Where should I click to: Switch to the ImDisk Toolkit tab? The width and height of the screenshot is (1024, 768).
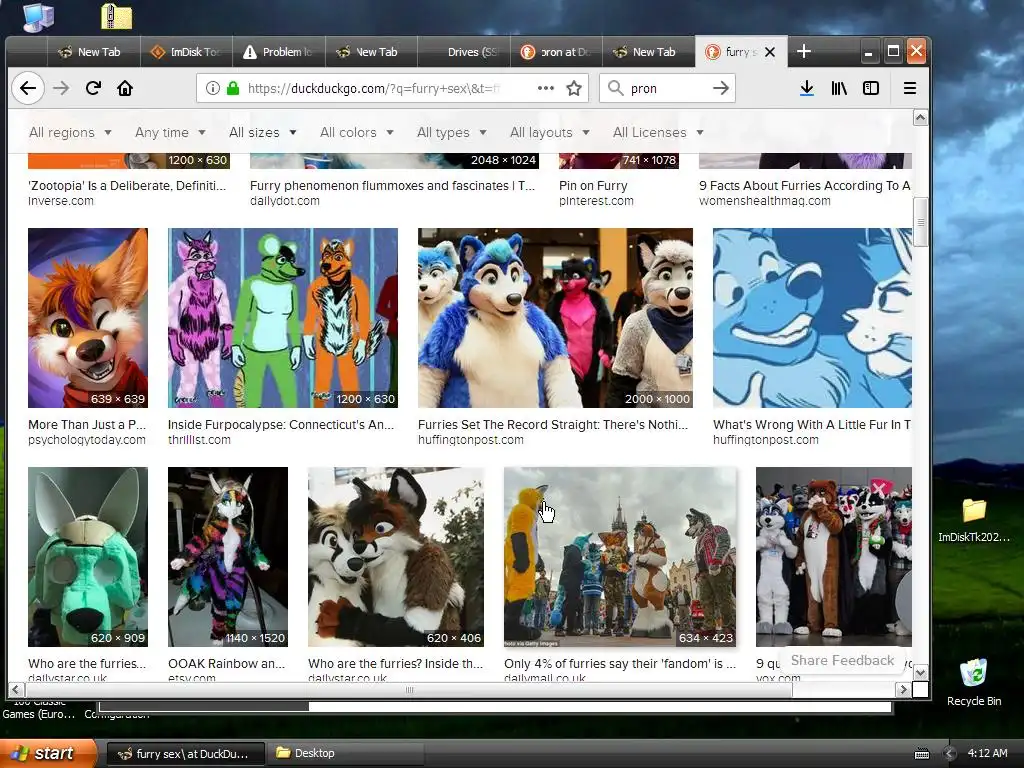click(186, 52)
